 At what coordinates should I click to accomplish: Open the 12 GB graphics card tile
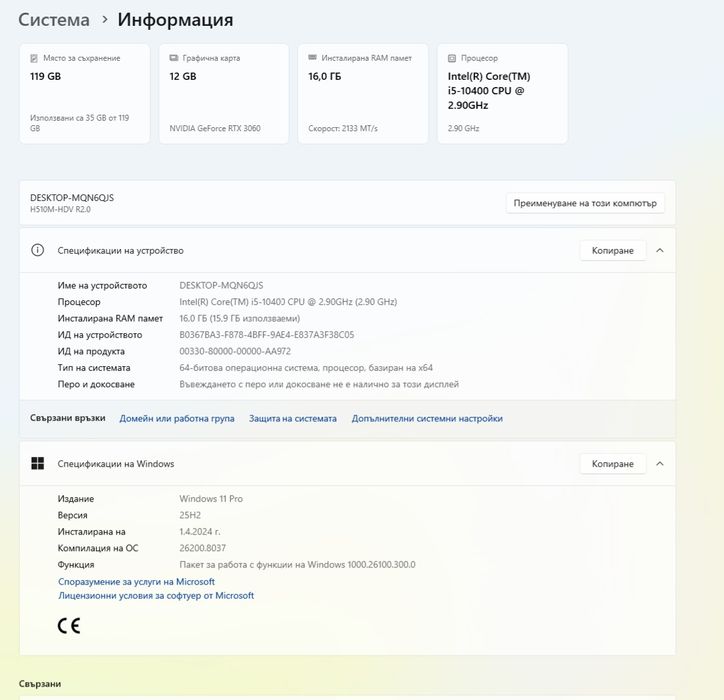[x=224, y=94]
